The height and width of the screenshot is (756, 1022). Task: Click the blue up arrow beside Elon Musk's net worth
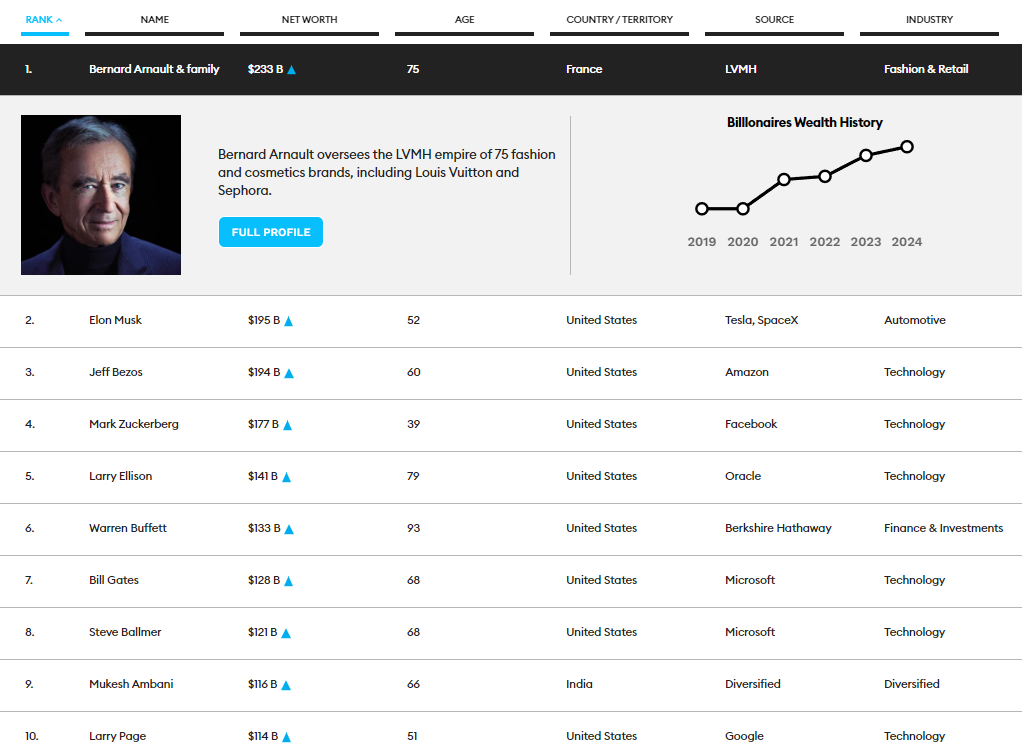coord(289,321)
